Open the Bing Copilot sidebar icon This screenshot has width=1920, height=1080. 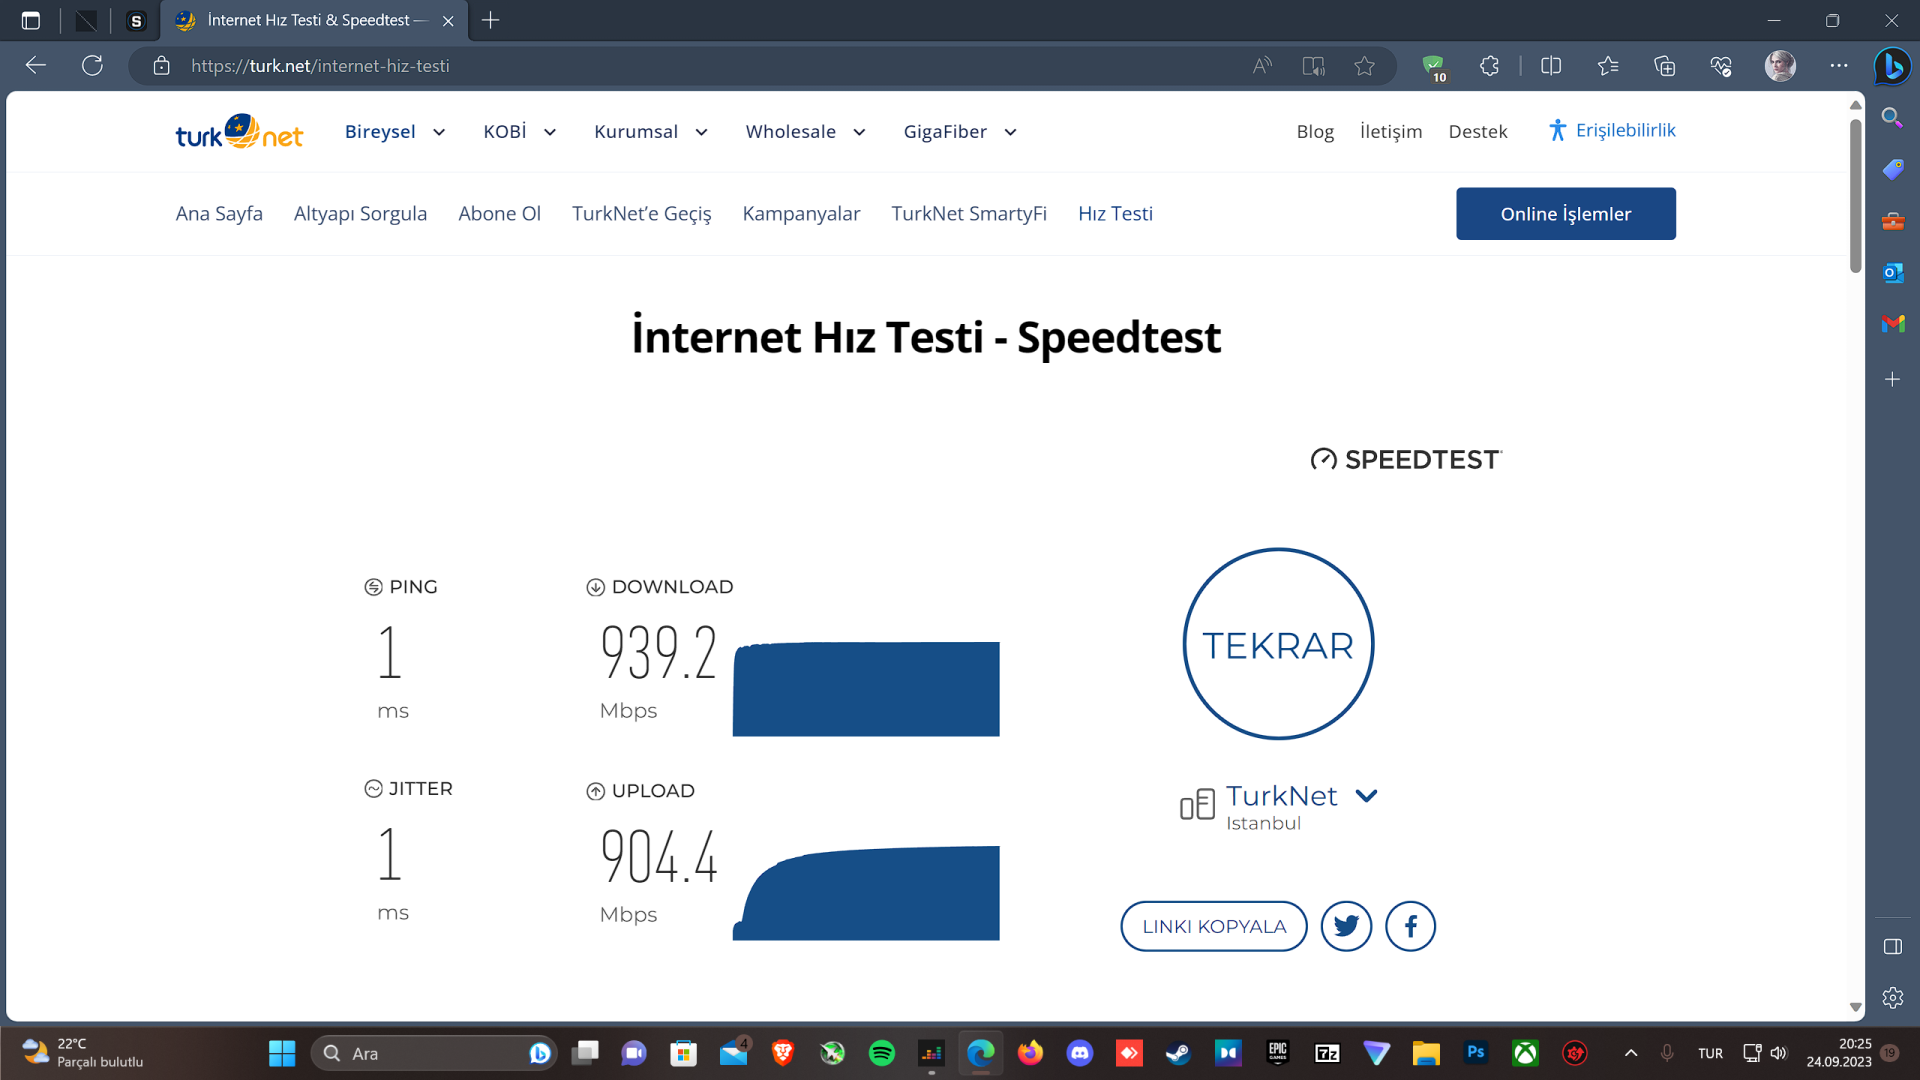click(1892, 66)
